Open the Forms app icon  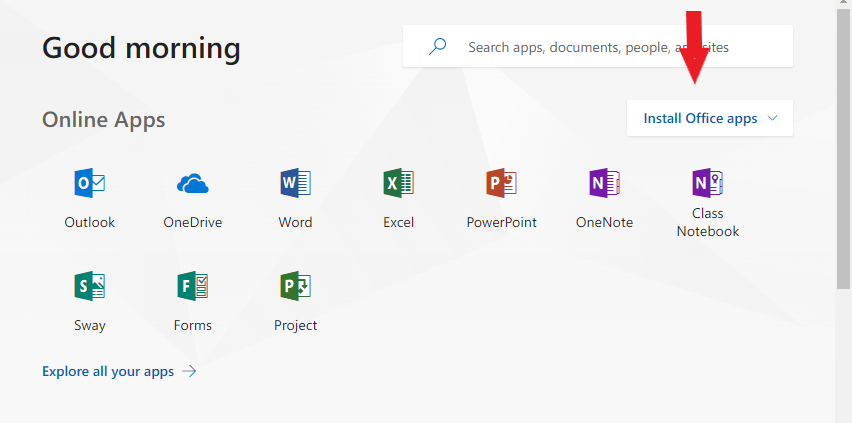coord(192,286)
